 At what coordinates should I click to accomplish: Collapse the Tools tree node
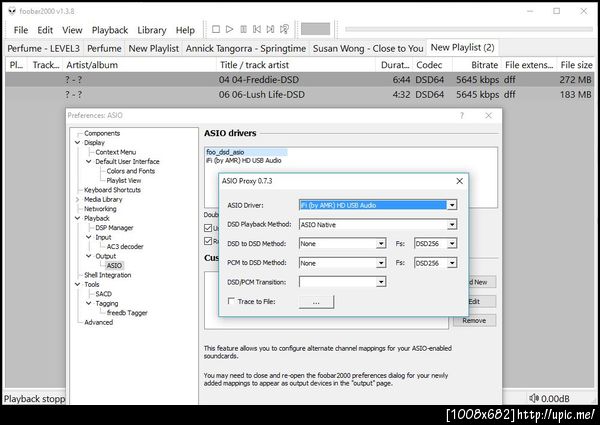[x=78, y=285]
